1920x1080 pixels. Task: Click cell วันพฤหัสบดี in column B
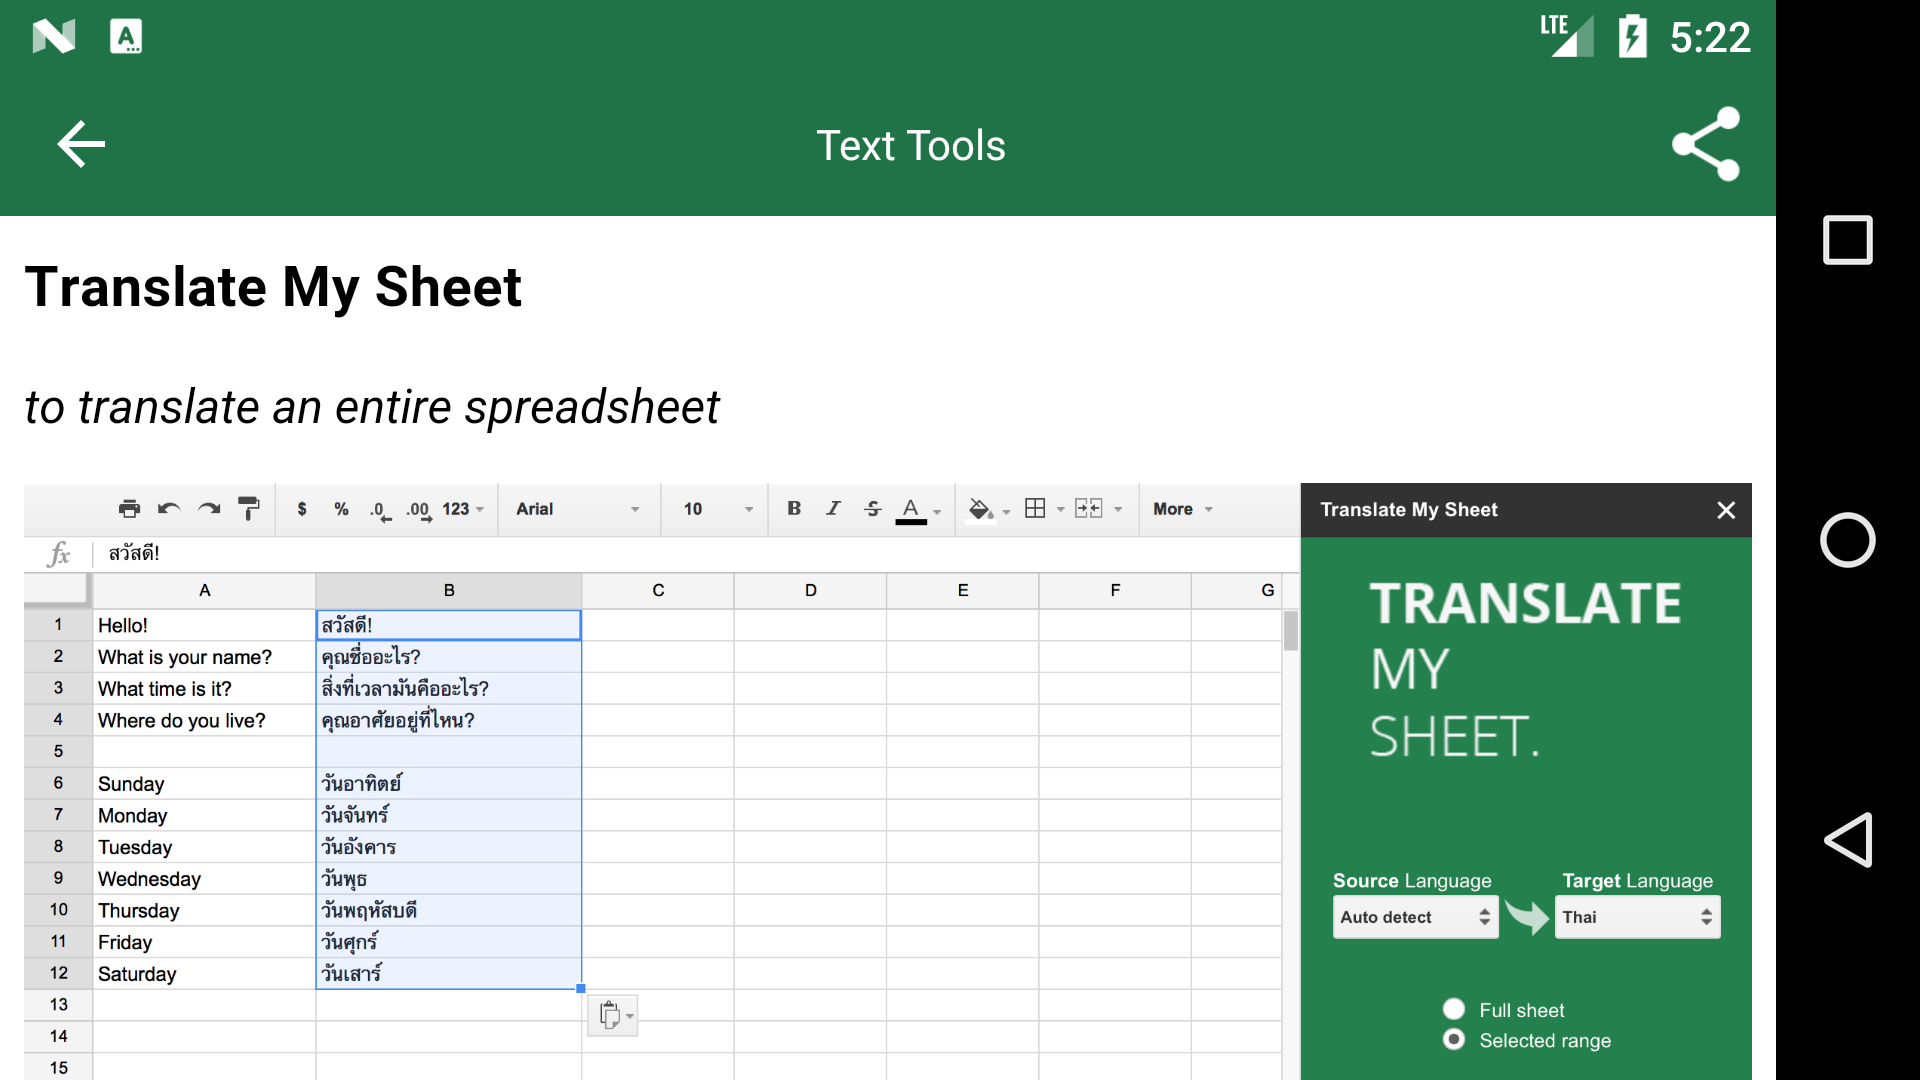pos(449,911)
